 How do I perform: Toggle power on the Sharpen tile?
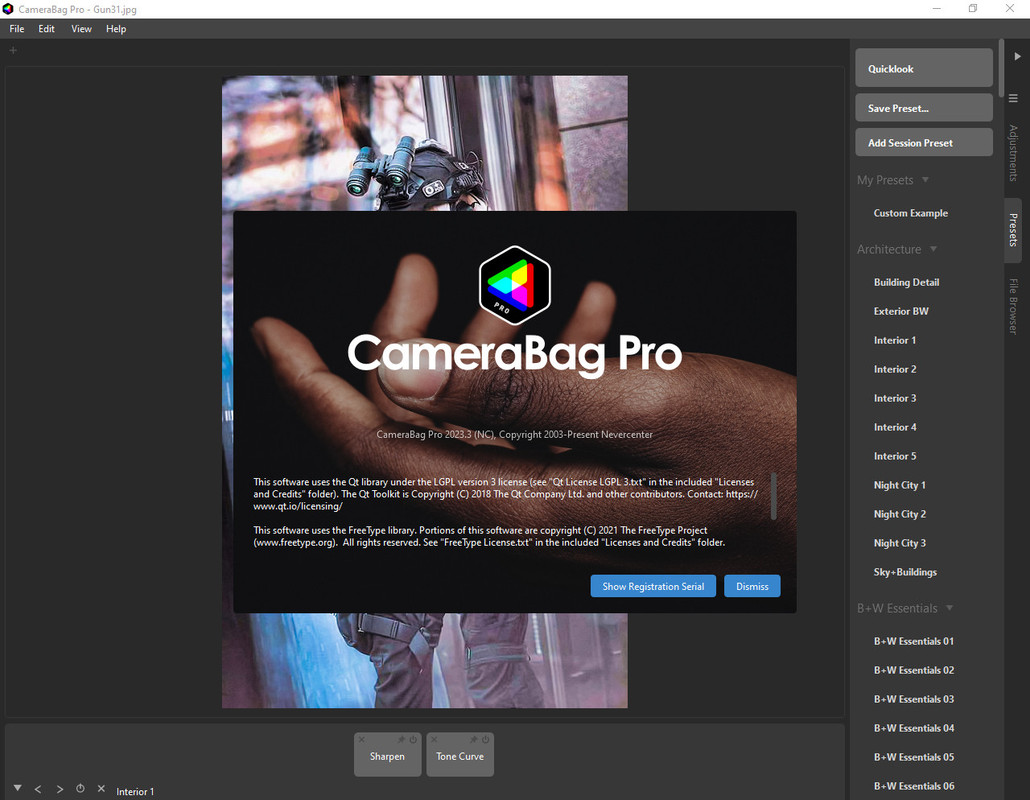(x=413, y=740)
